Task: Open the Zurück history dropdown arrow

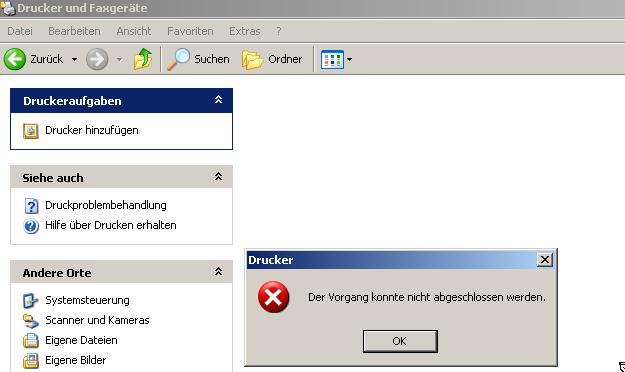Action: [75, 59]
